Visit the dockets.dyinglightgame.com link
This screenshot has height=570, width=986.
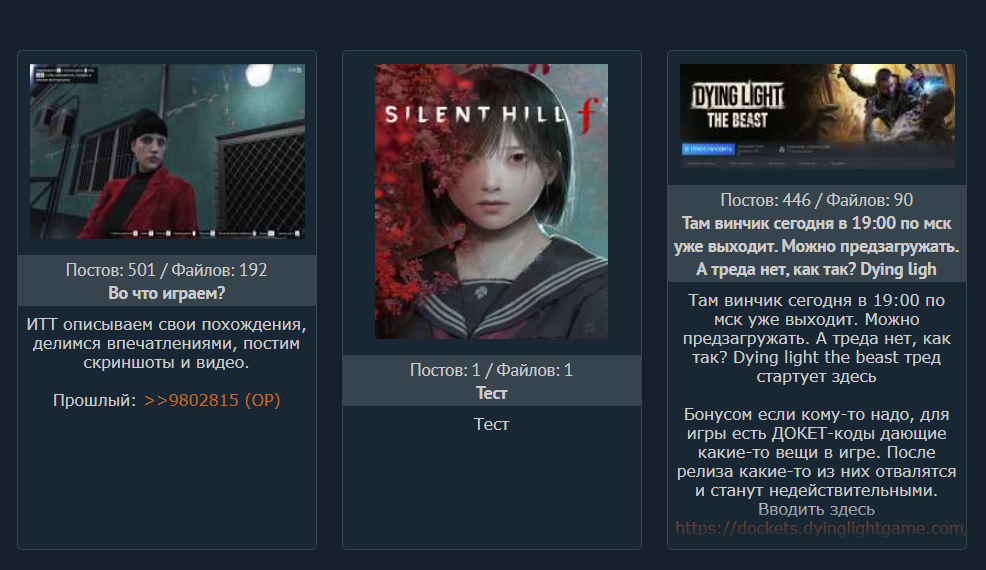click(819, 528)
